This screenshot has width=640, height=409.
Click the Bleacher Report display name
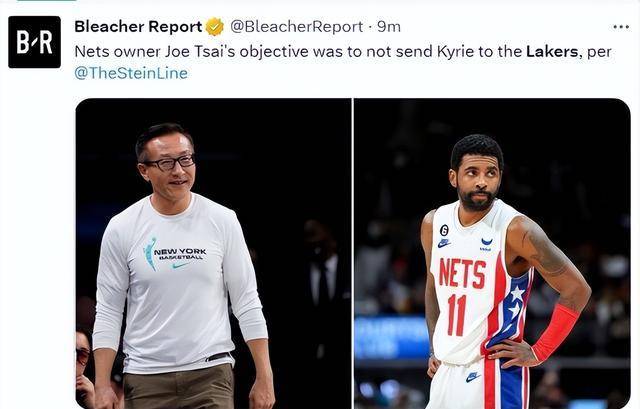pyautogui.click(x=138, y=27)
